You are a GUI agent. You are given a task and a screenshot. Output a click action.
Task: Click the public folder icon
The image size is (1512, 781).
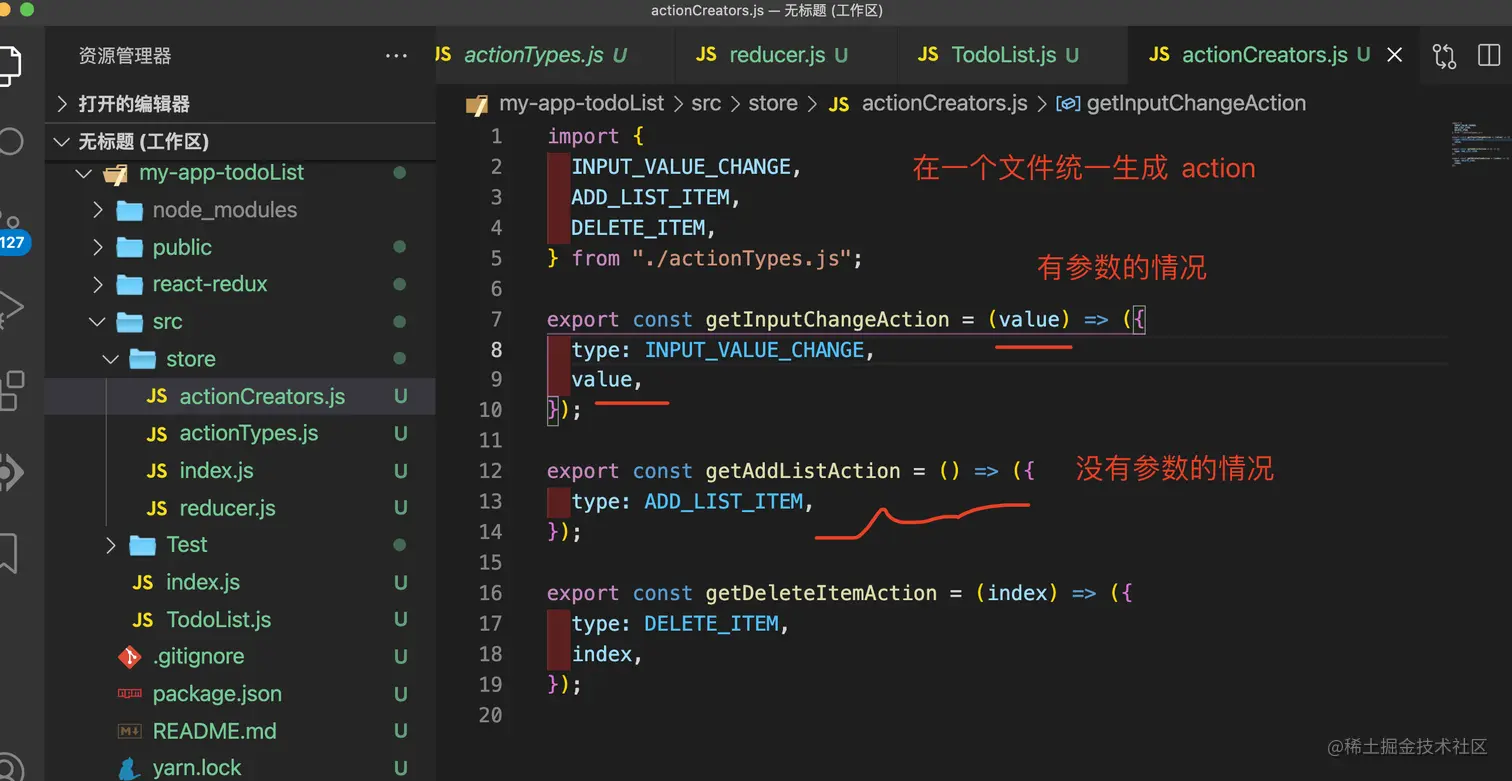tap(129, 247)
